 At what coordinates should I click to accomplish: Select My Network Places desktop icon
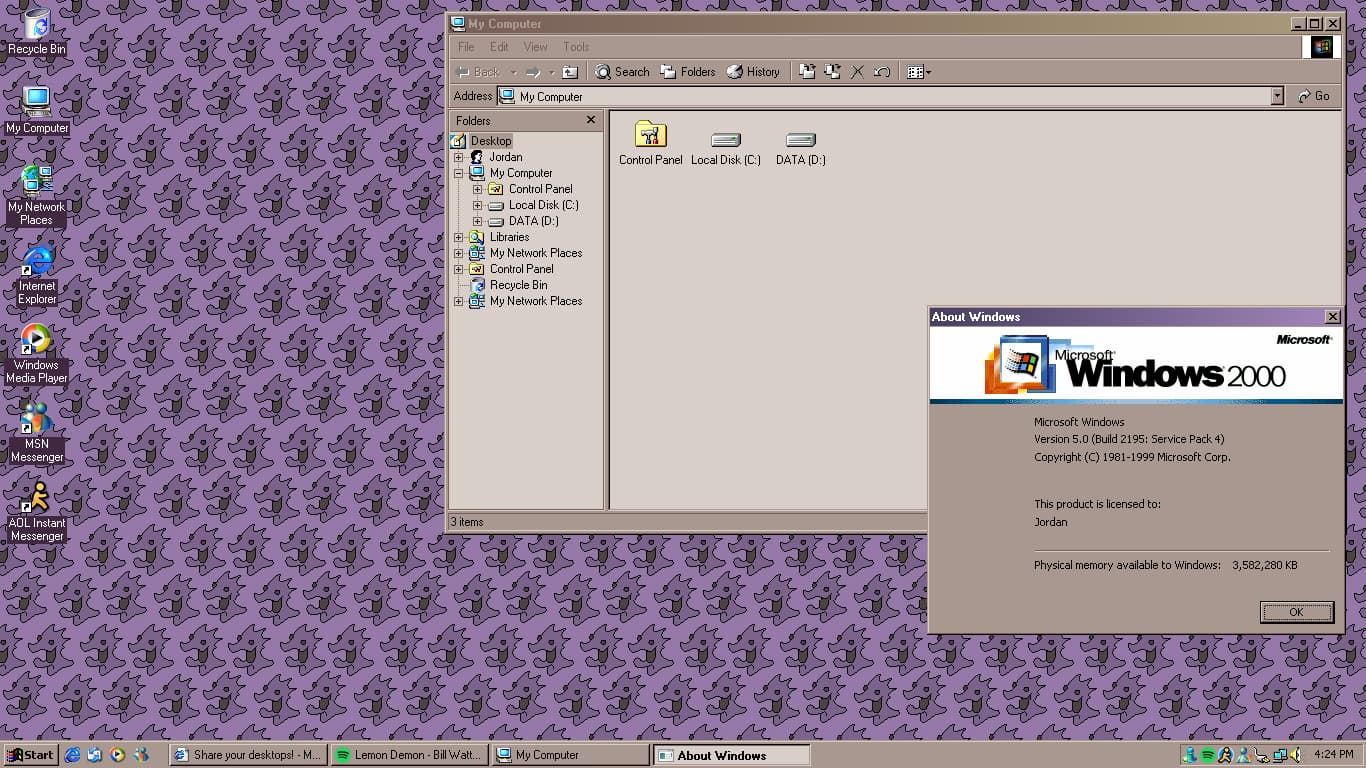[37, 195]
